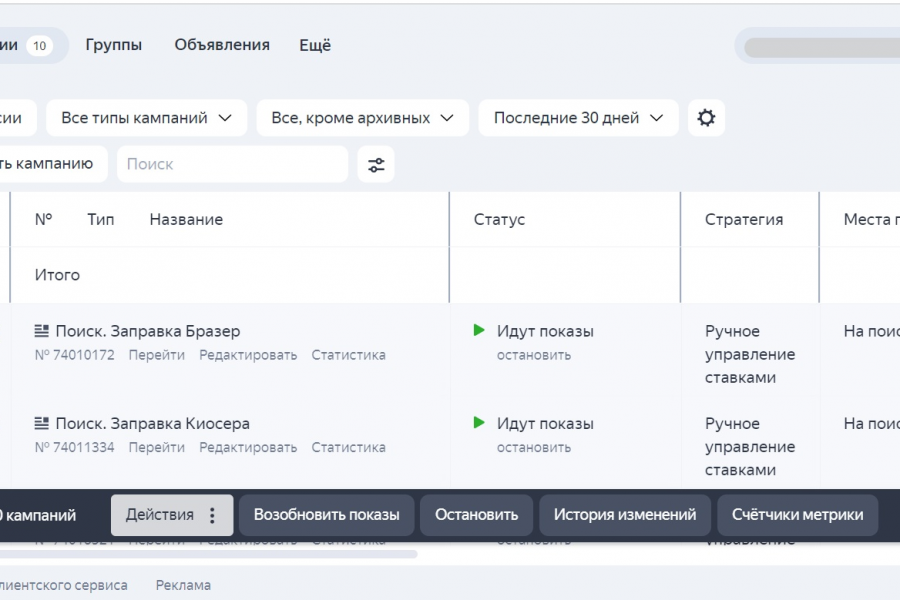The width and height of the screenshot is (900, 600).
Task: Open Статистика link for campaign 74010172
Action: tap(348, 355)
